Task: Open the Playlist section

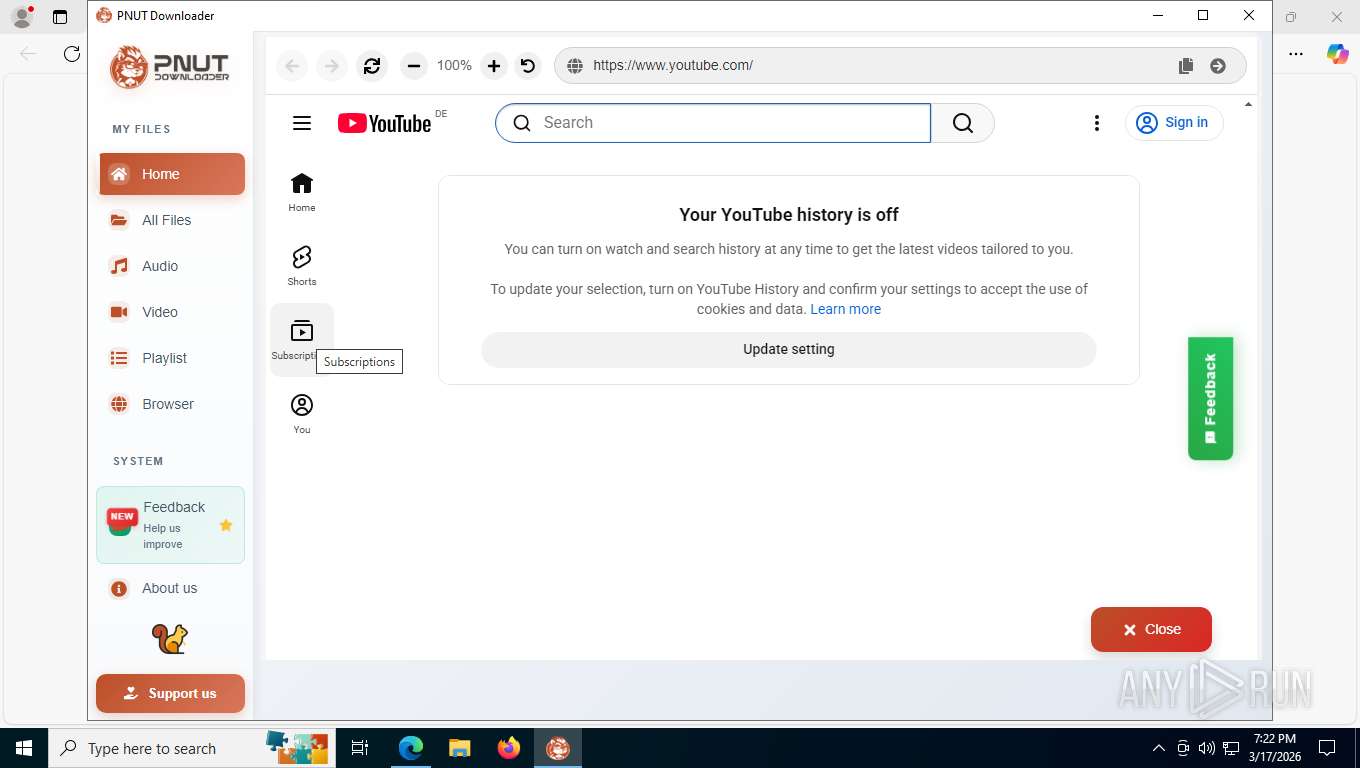Action: (172, 358)
